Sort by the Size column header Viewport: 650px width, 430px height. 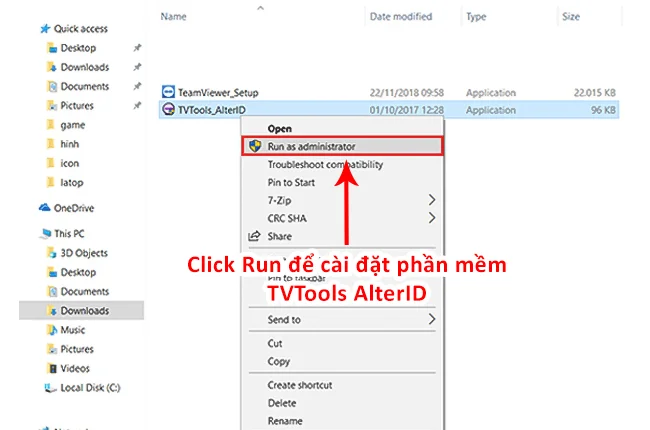[571, 17]
